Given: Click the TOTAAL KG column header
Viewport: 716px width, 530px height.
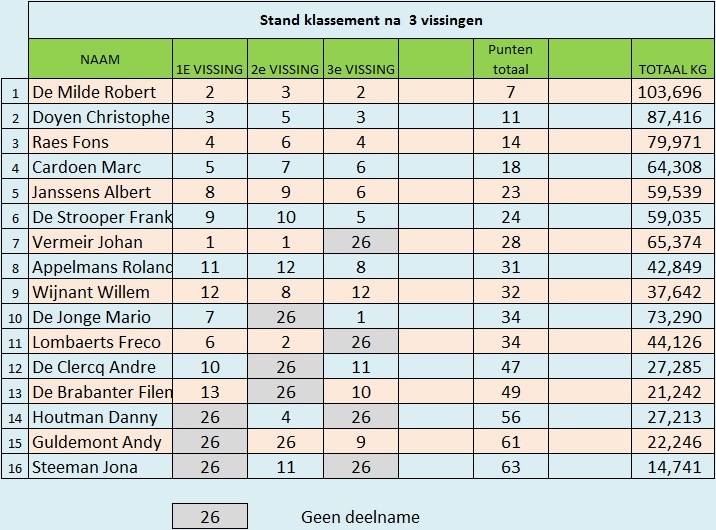Looking at the screenshot, I should tap(673, 59).
